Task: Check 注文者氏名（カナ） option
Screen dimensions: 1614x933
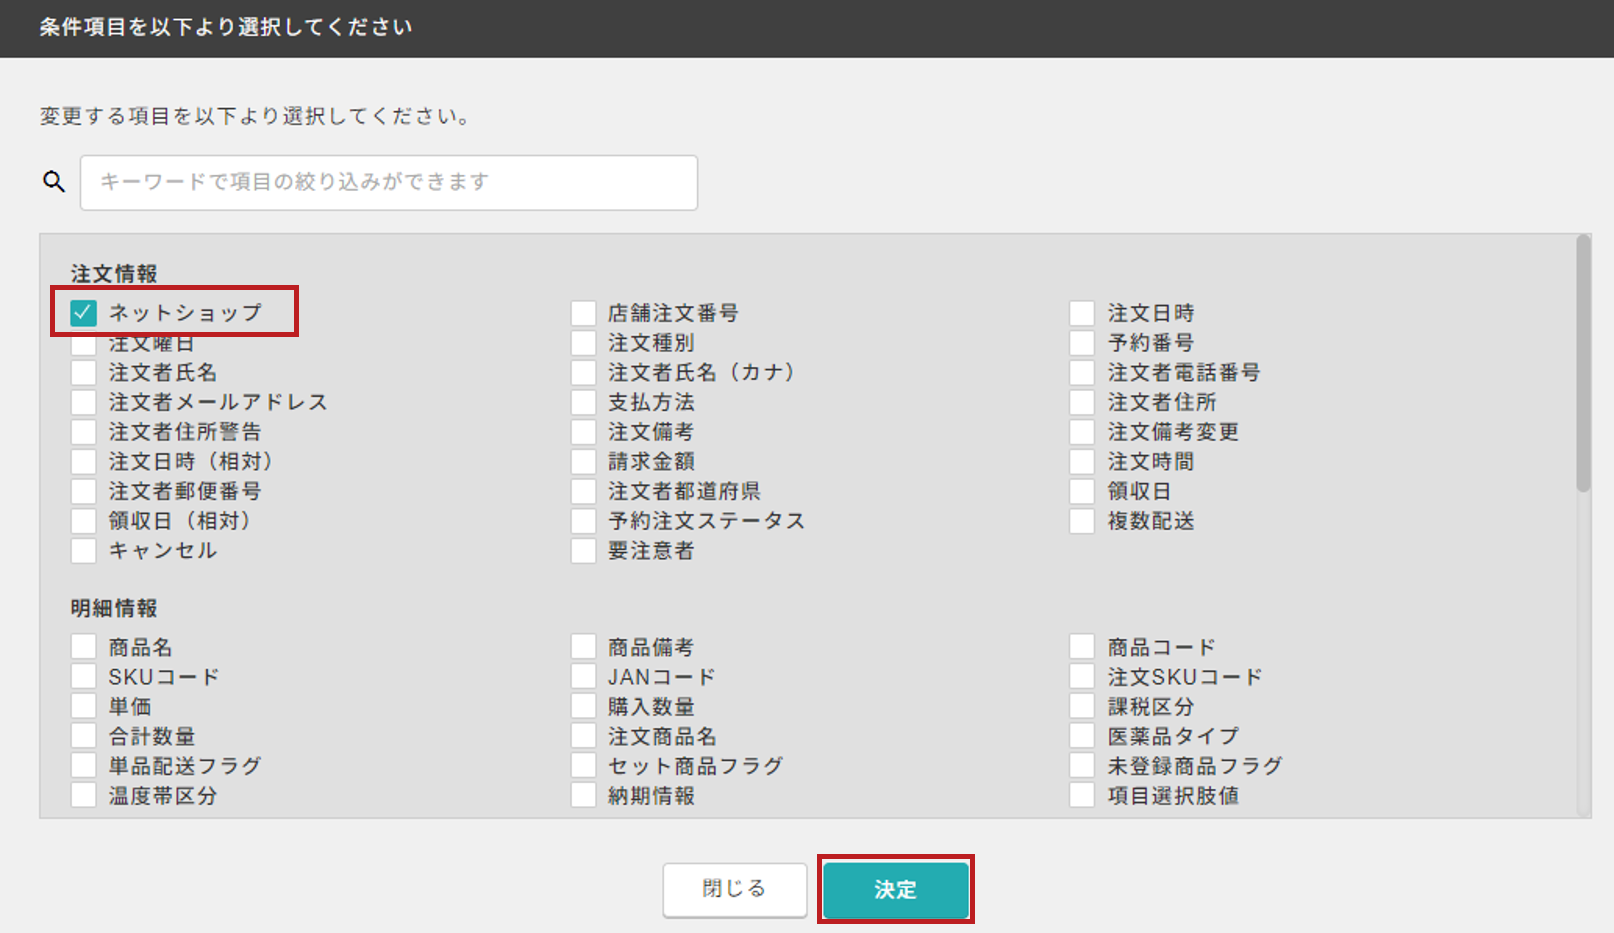Action: tap(584, 373)
